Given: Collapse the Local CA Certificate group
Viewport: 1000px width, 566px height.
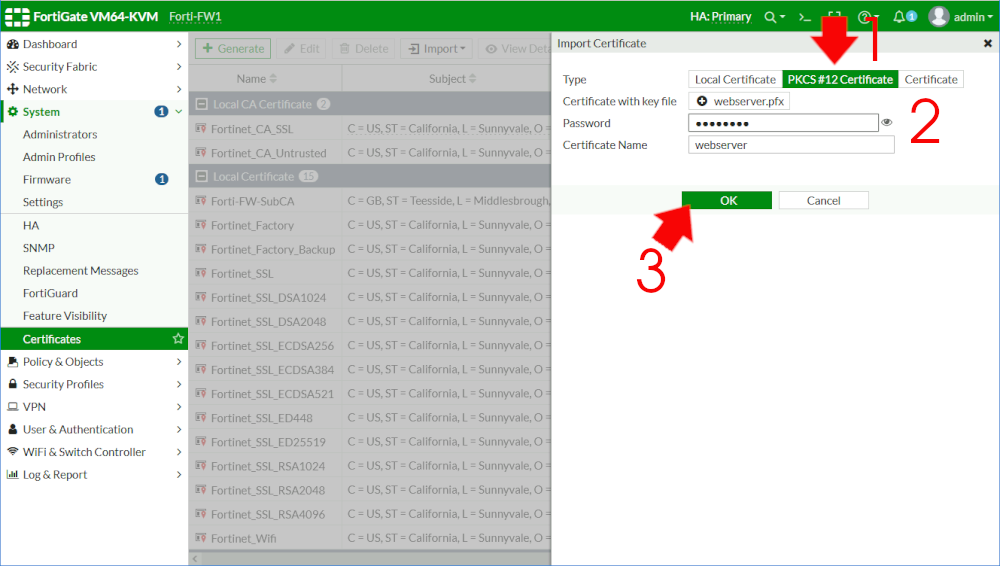Looking at the screenshot, I should [x=201, y=104].
